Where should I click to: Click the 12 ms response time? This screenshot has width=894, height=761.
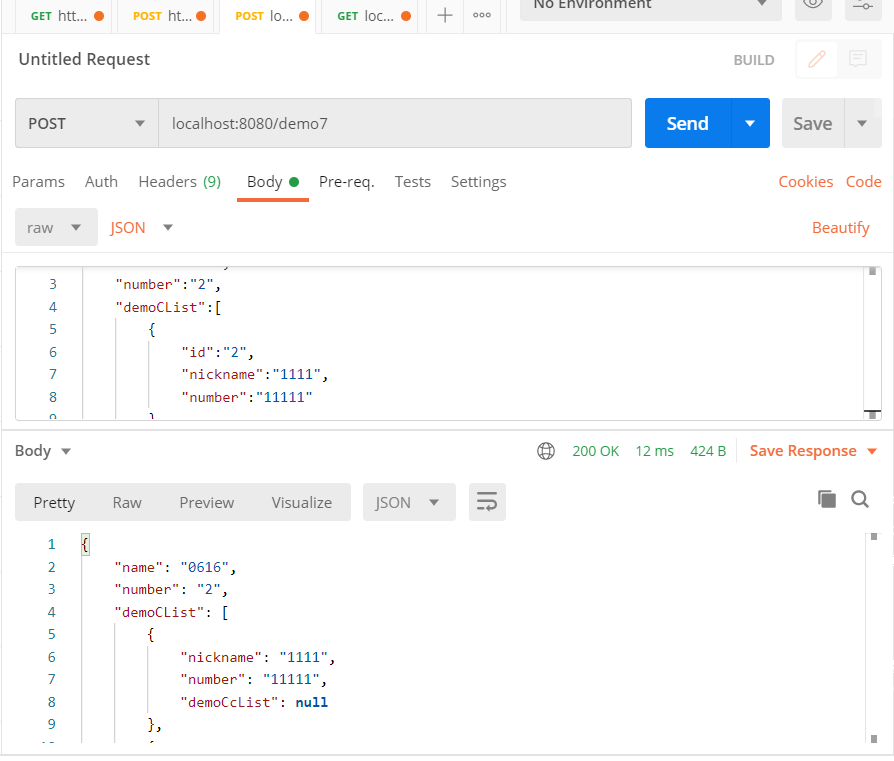click(655, 451)
